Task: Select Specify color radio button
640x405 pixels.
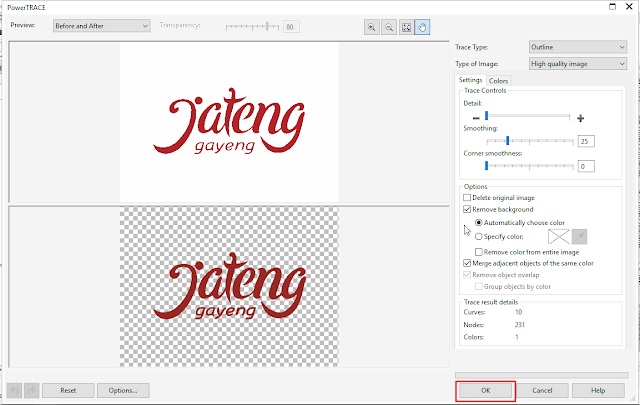Action: (x=478, y=236)
